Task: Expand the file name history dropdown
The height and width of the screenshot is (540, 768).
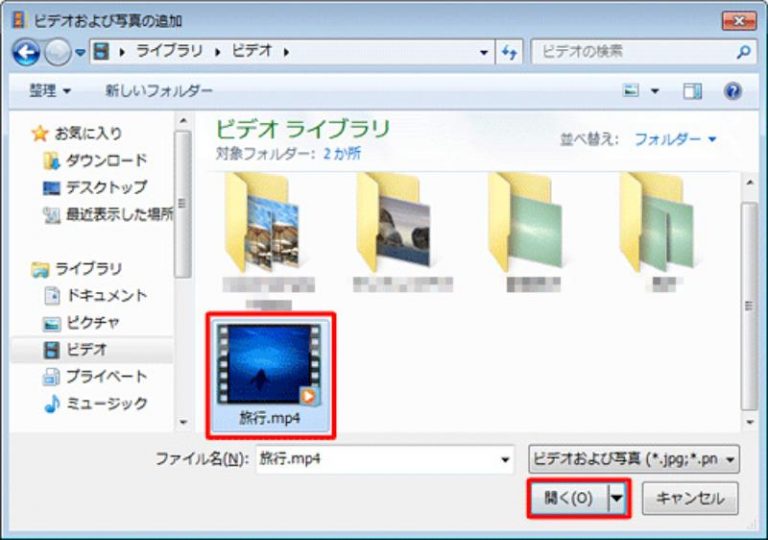Action: coord(504,459)
